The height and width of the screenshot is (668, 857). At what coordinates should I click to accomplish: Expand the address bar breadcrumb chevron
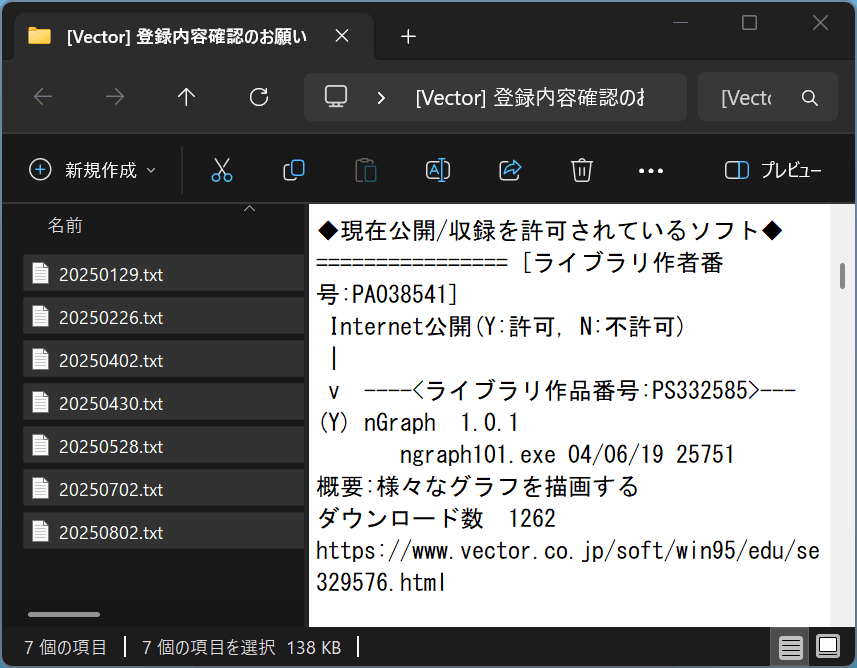381,98
